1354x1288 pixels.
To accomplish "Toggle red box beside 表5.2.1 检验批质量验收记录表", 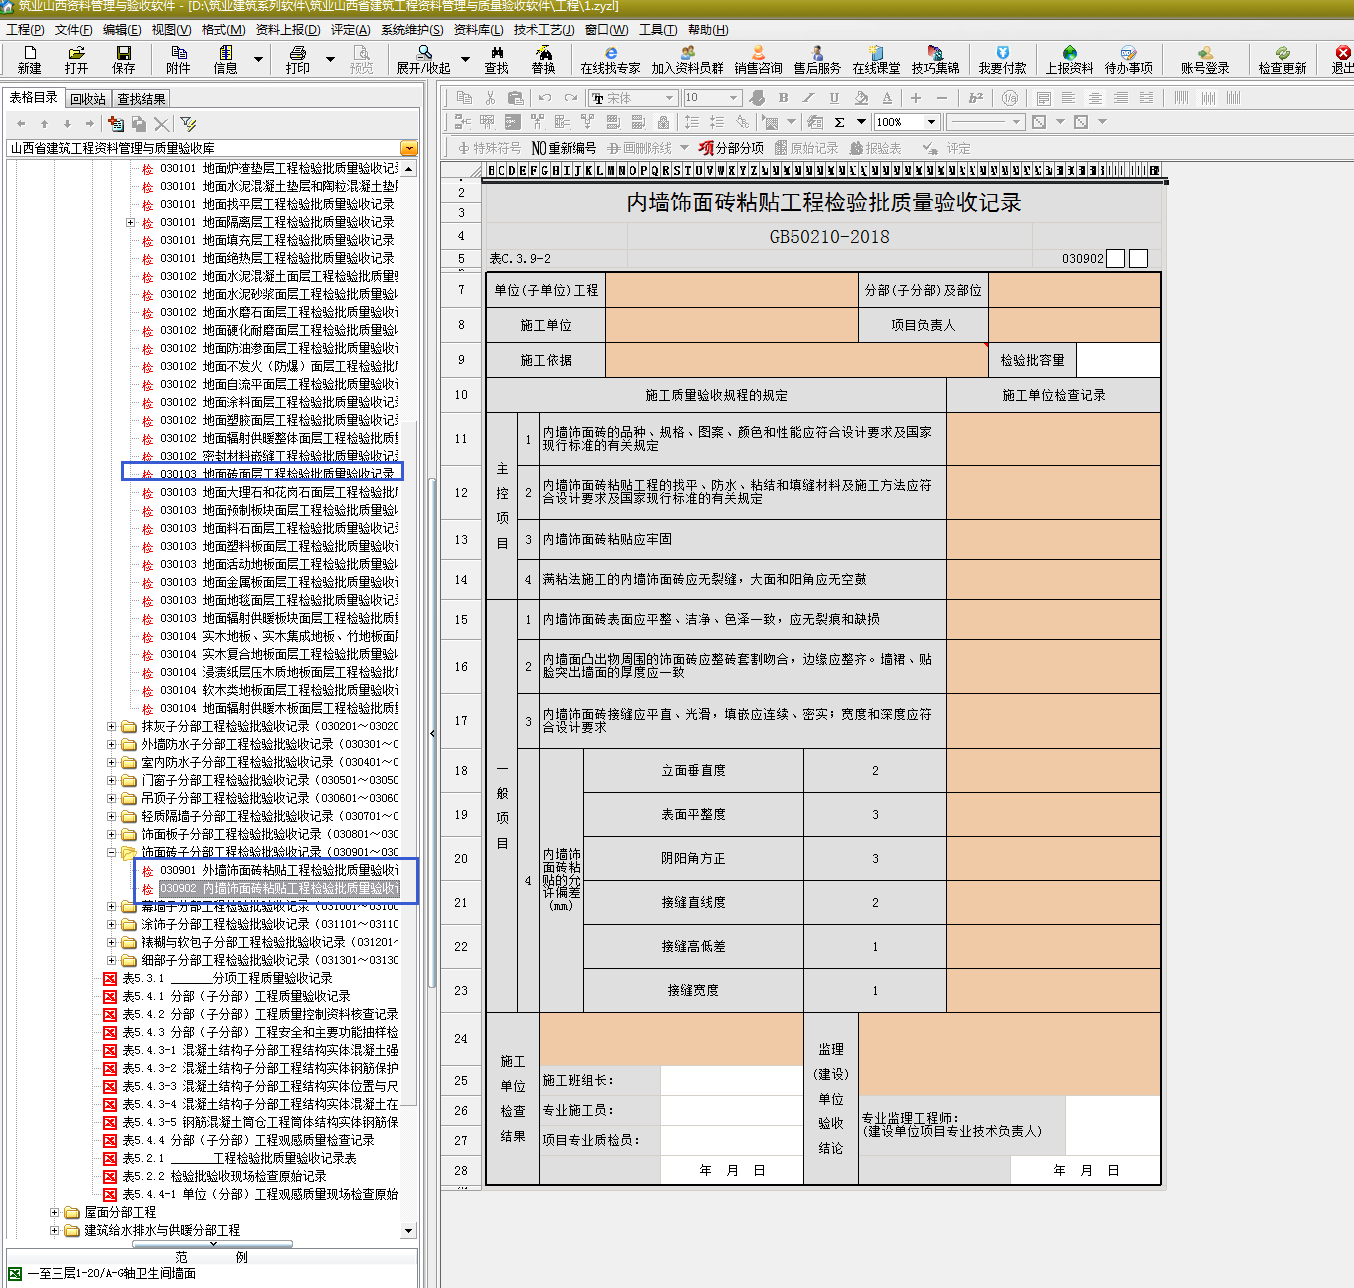I will click(110, 1158).
